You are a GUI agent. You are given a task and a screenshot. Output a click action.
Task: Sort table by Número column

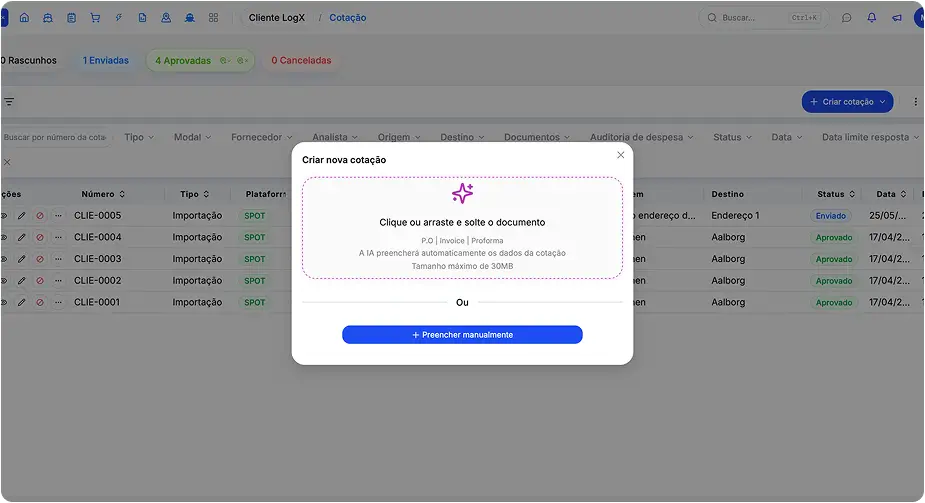103,194
